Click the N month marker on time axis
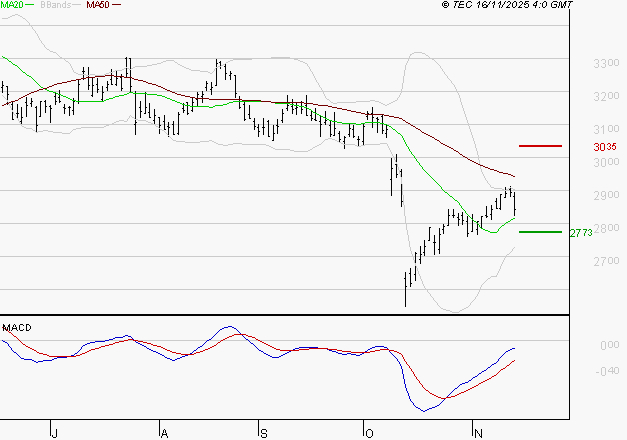The image size is (627, 440). coord(478,433)
